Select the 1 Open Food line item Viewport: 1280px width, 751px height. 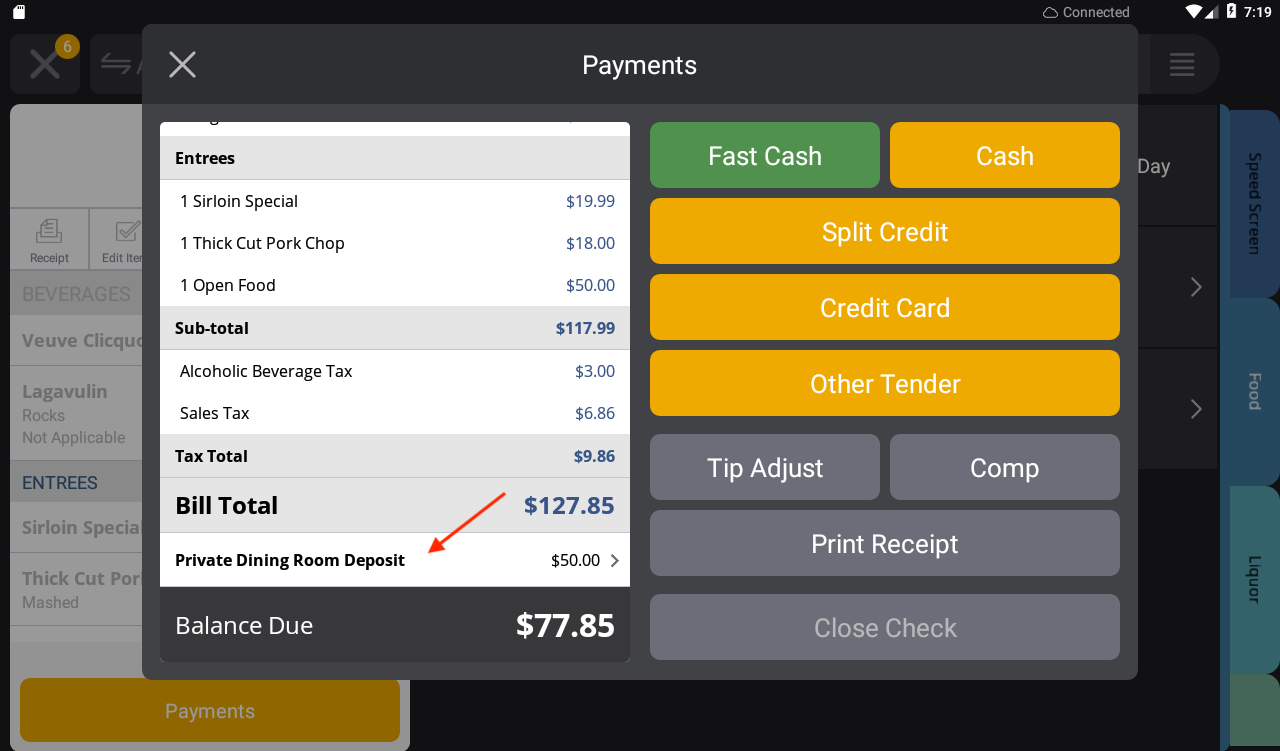coord(395,285)
